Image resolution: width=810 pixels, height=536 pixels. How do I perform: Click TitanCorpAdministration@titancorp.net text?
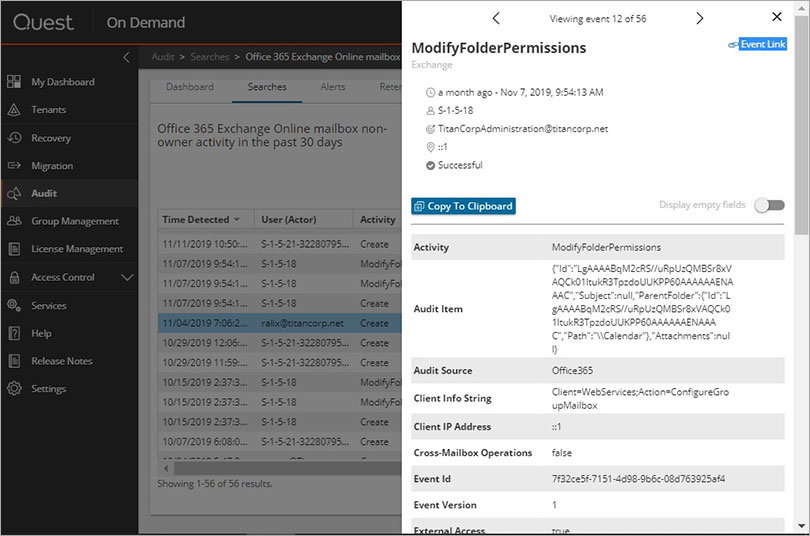coord(523,129)
